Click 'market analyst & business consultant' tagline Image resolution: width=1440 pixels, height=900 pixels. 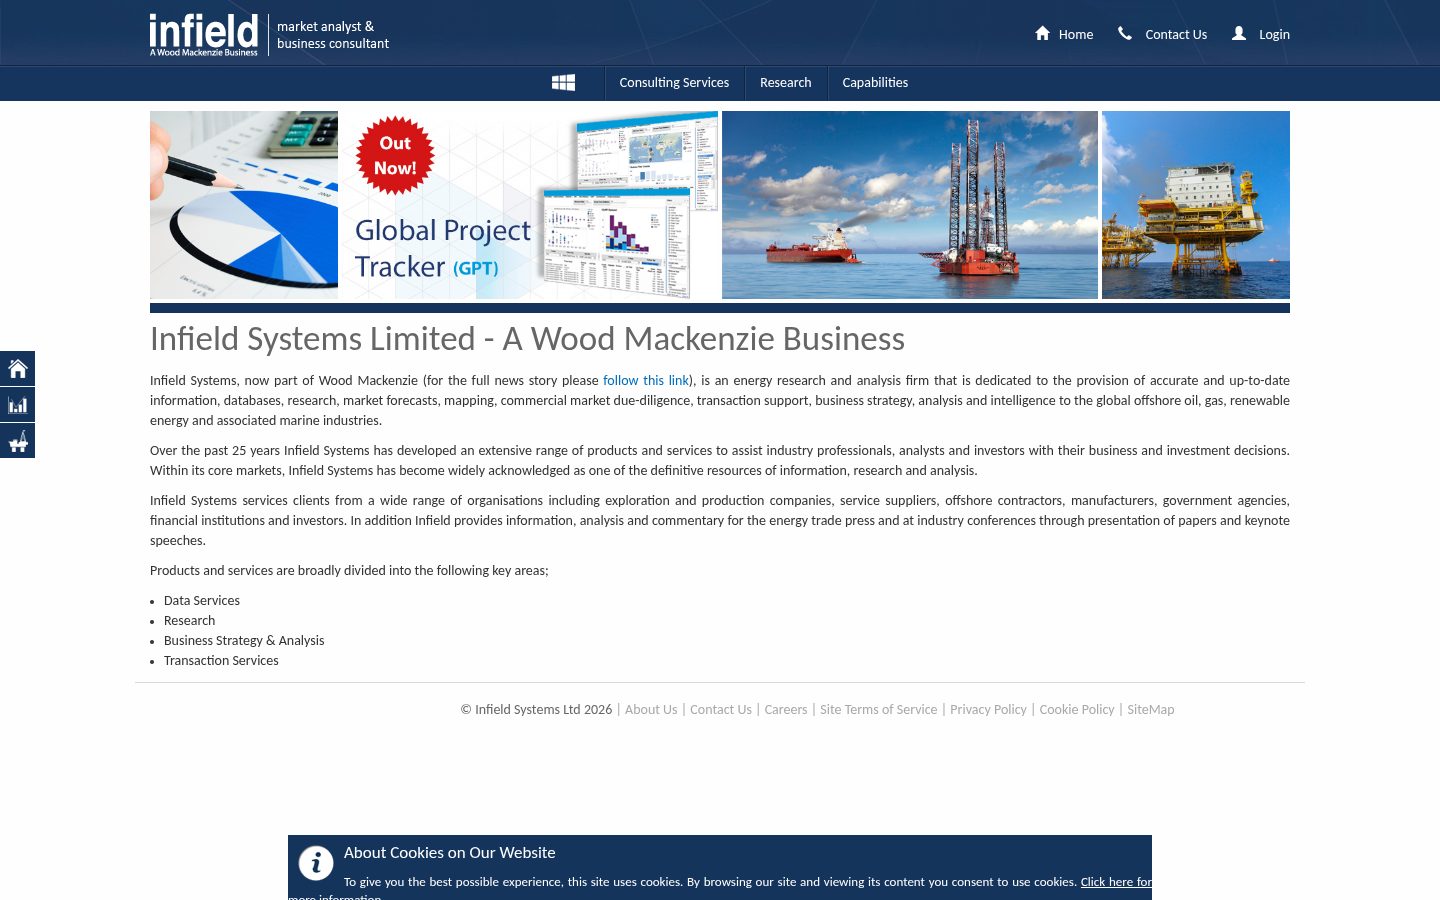pyautogui.click(x=333, y=35)
